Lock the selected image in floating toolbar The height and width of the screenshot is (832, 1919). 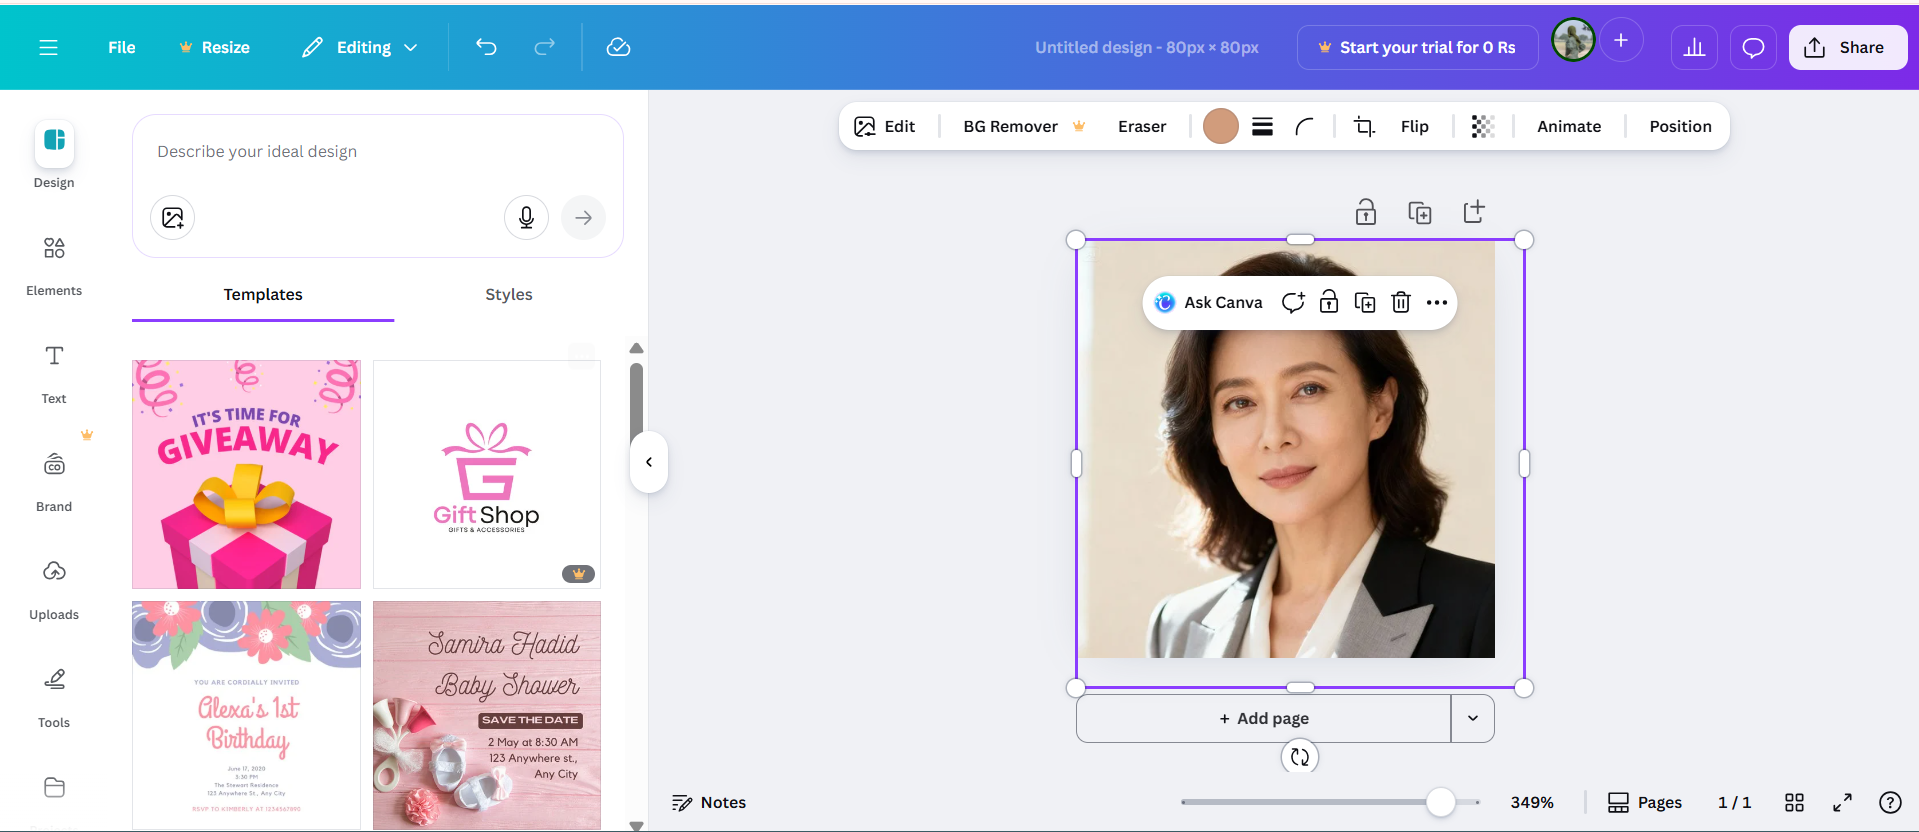1329,303
